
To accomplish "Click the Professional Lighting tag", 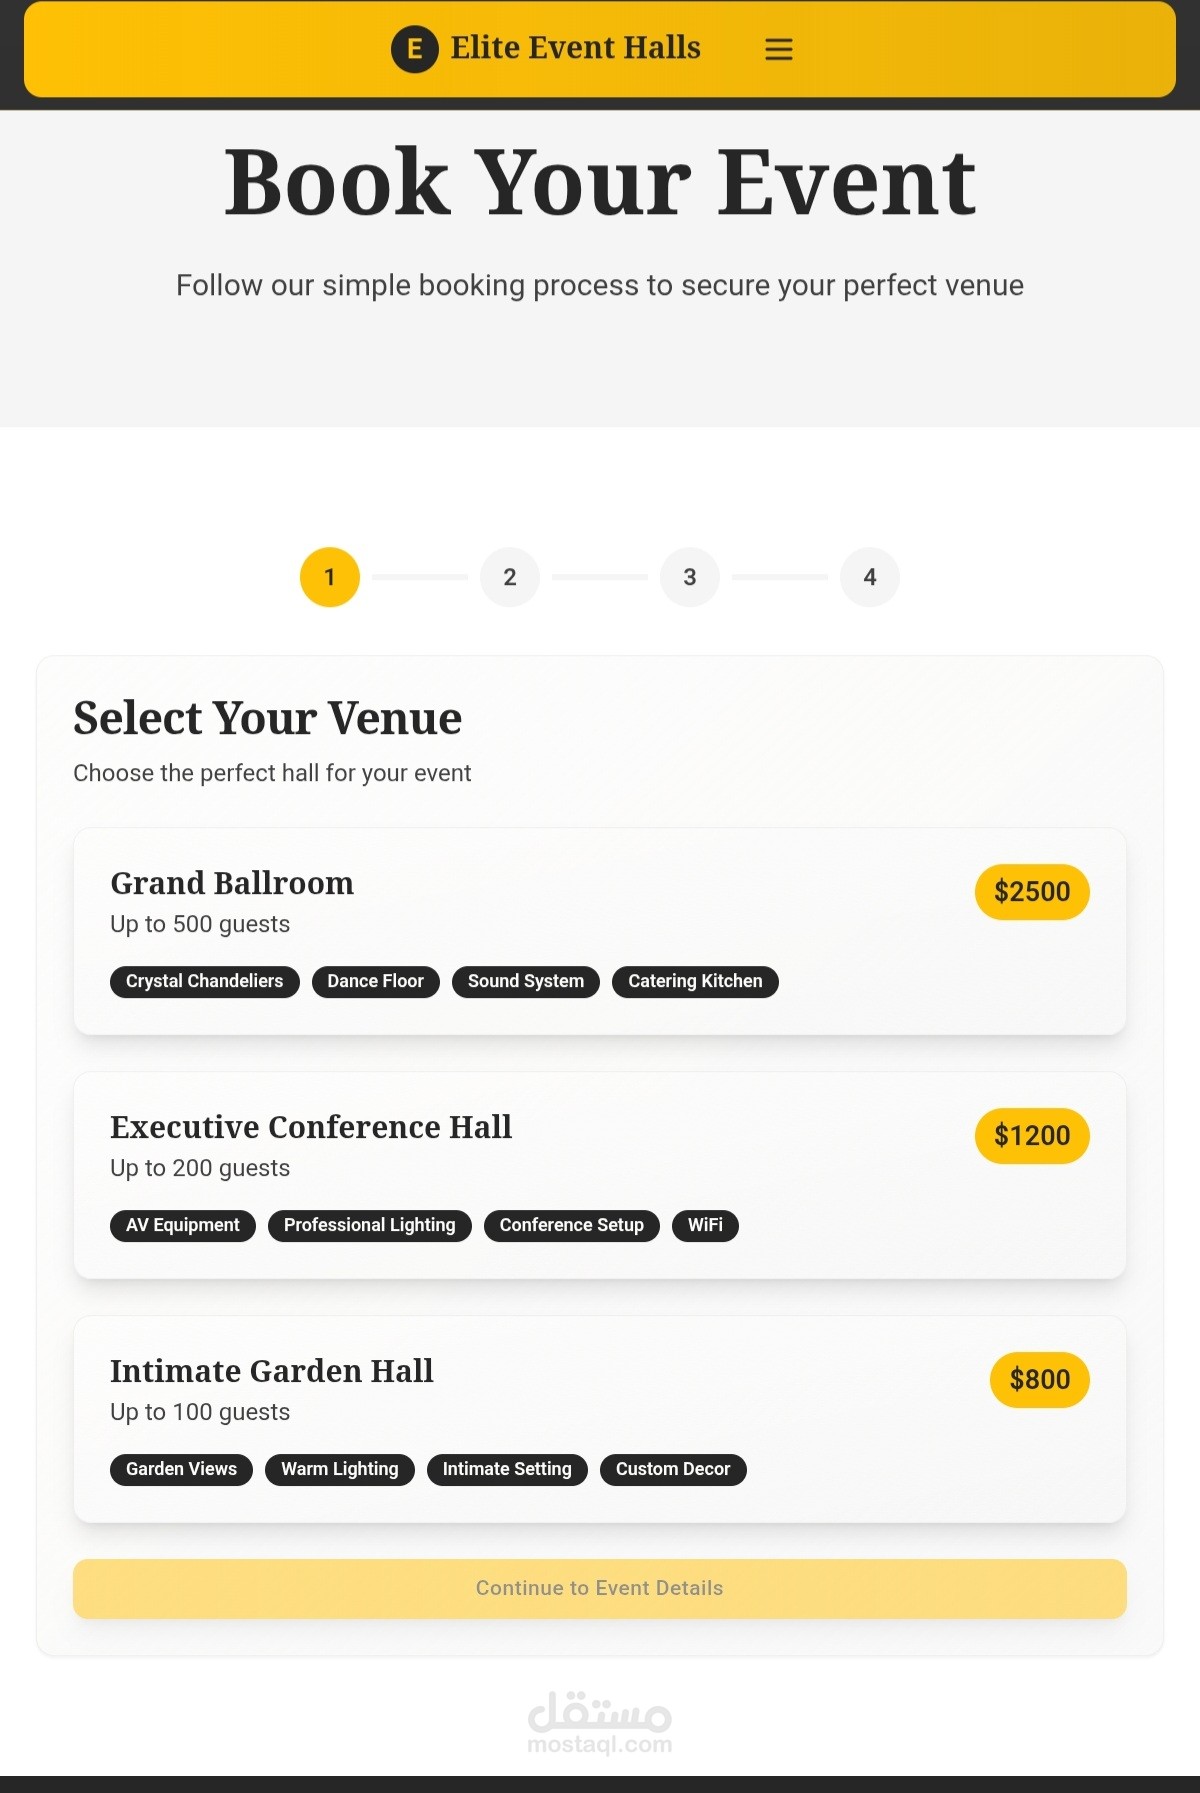I will click(x=370, y=1226).
